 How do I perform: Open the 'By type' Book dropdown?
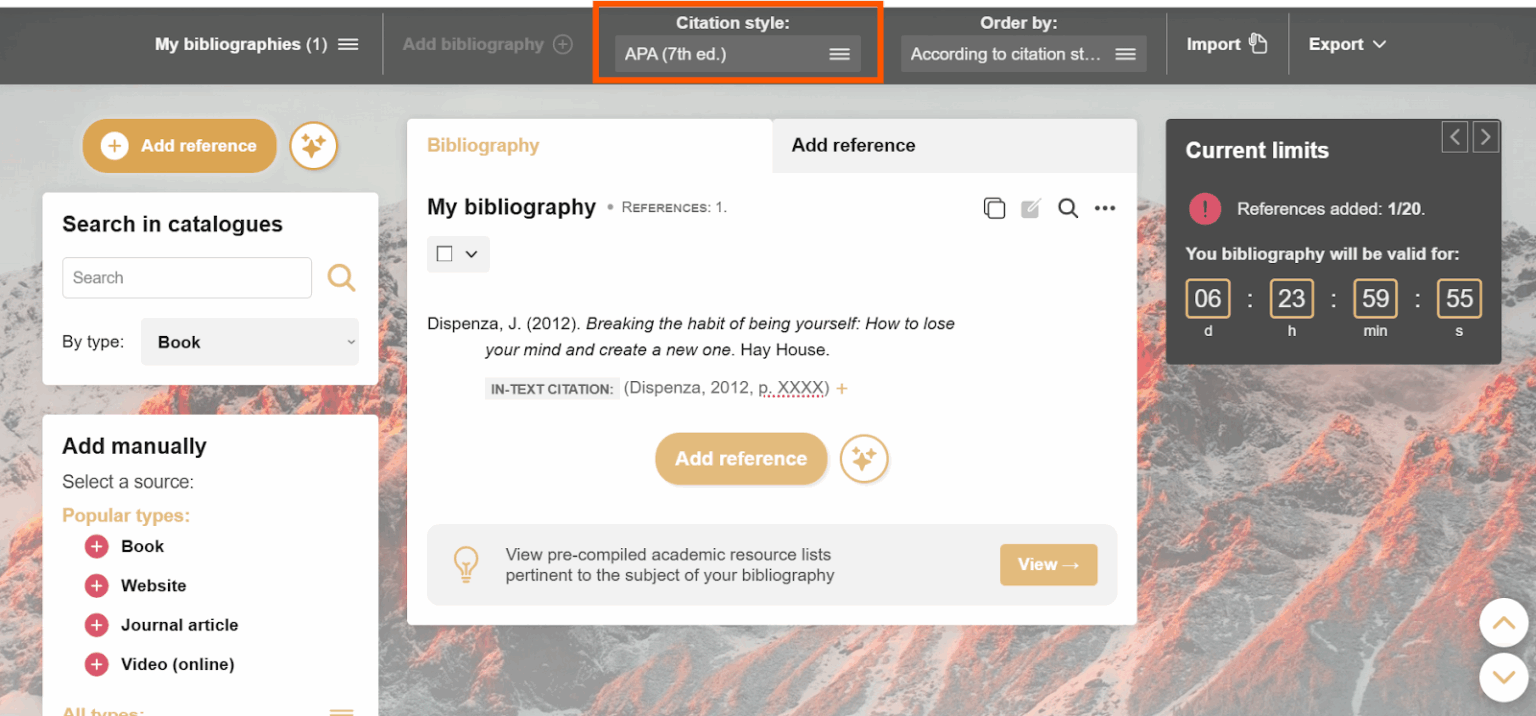[249, 341]
